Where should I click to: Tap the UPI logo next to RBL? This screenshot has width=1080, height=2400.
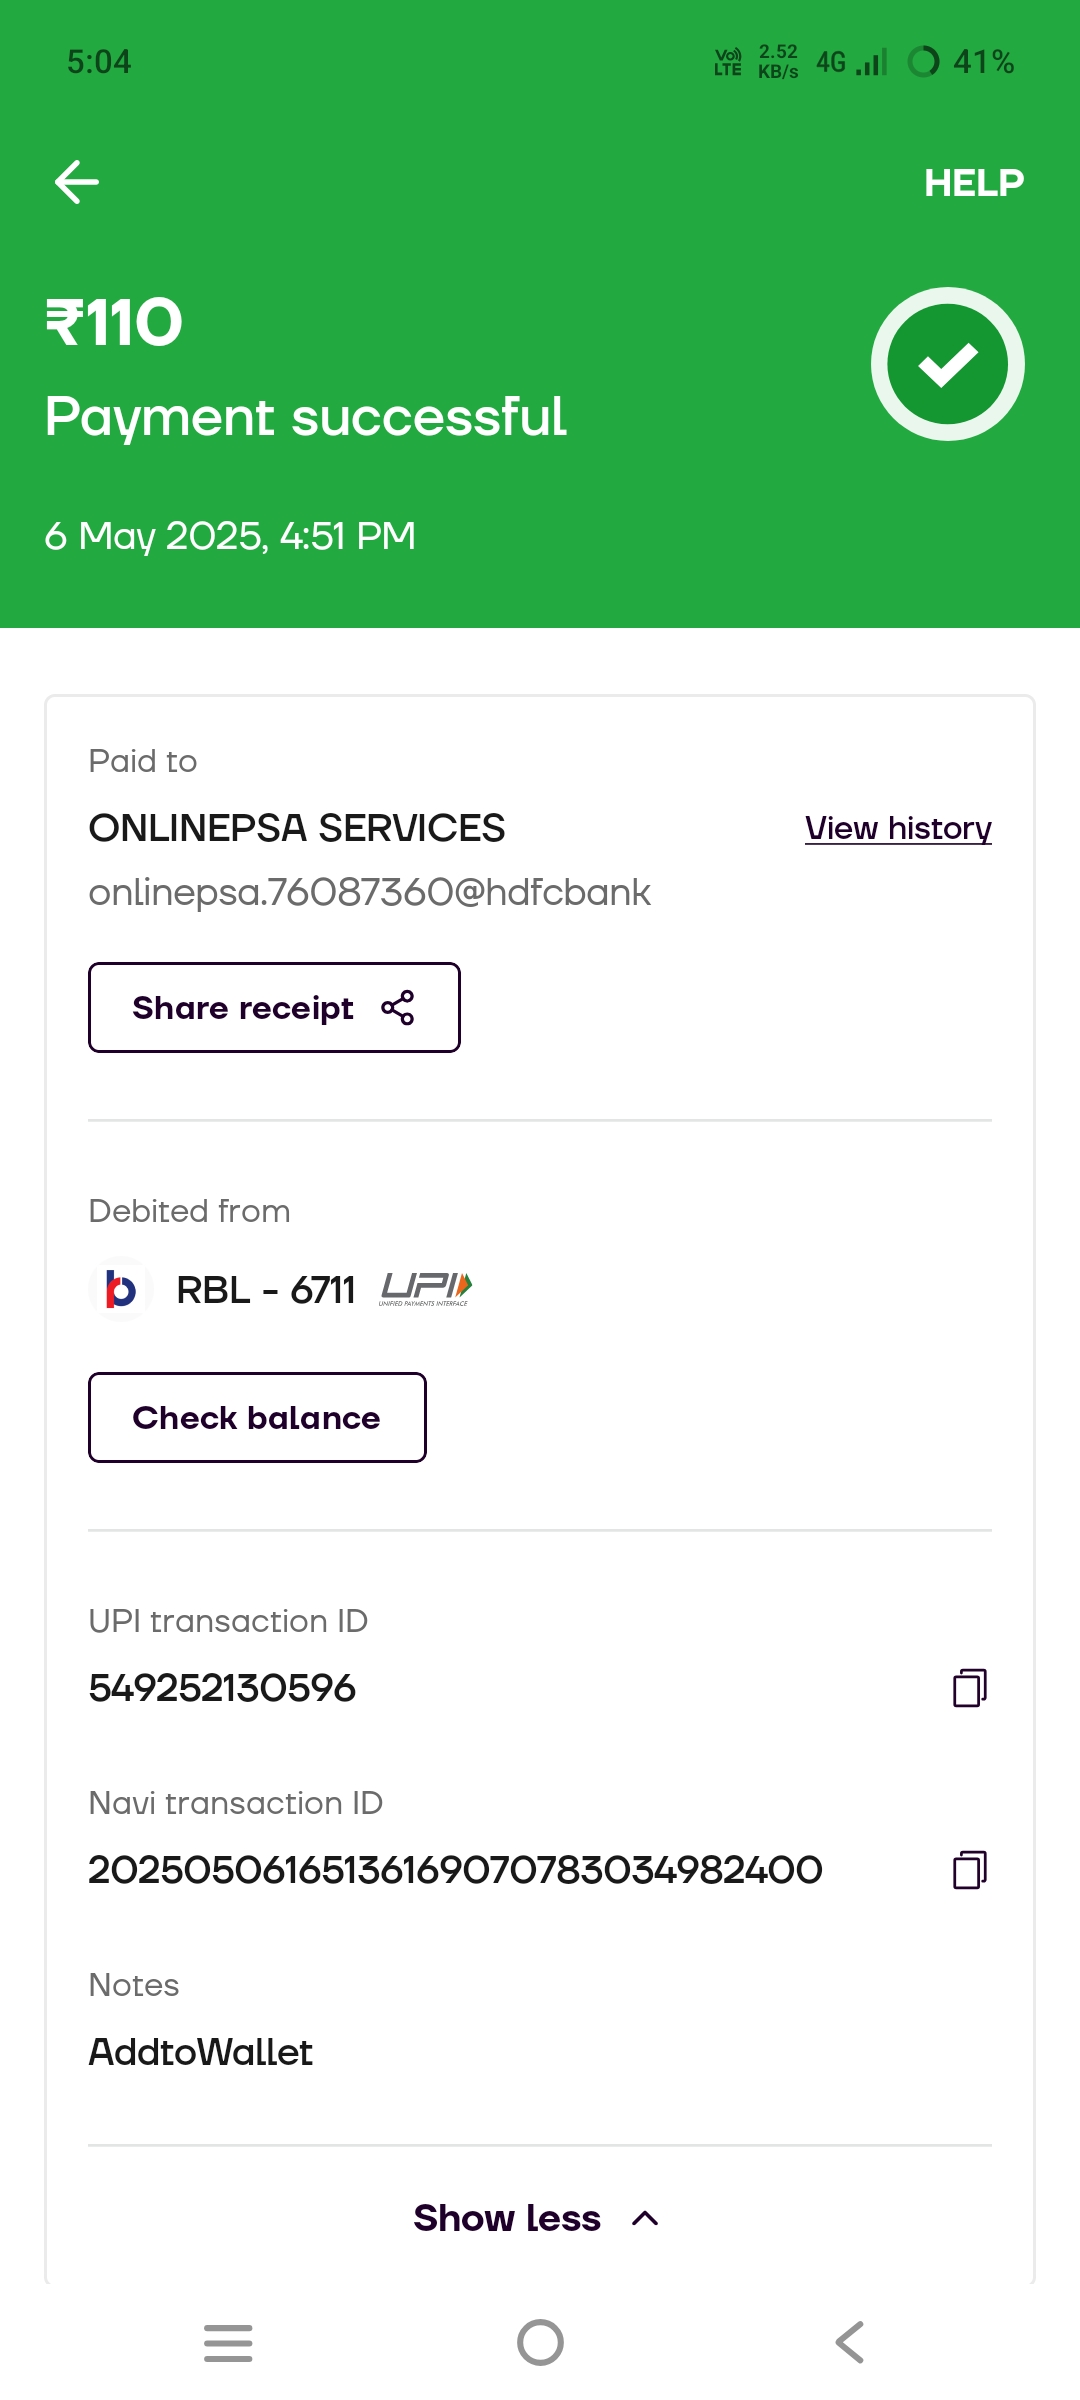pos(425,1289)
